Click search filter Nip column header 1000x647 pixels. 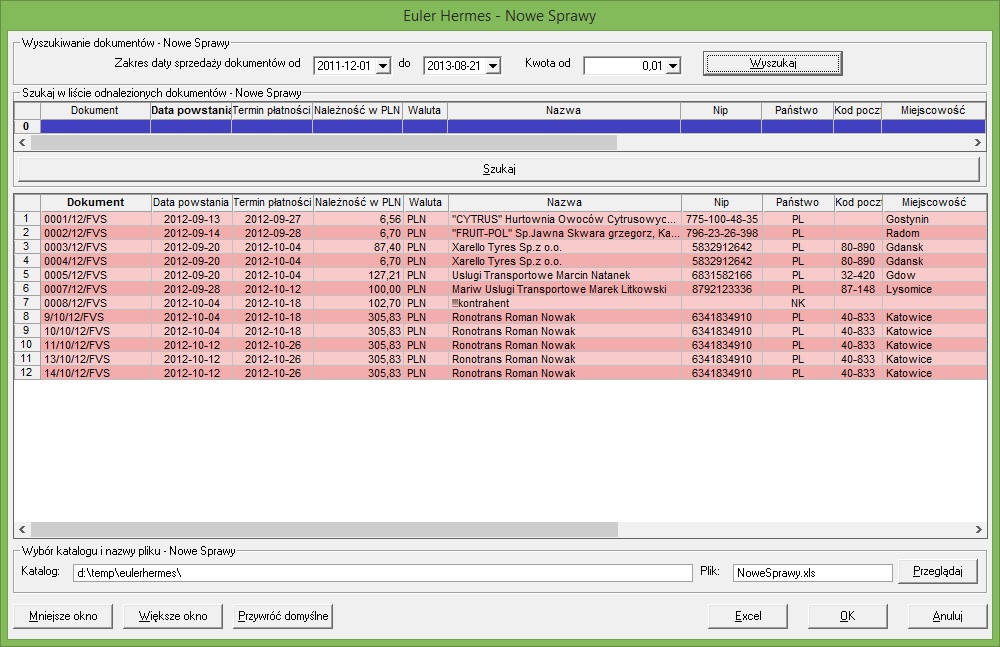(x=721, y=110)
